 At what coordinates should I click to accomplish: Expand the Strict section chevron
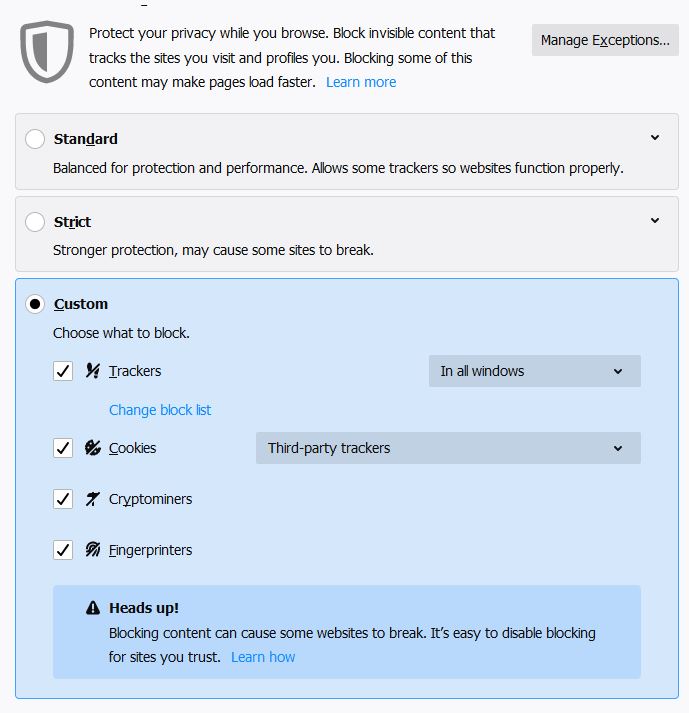[x=655, y=221]
